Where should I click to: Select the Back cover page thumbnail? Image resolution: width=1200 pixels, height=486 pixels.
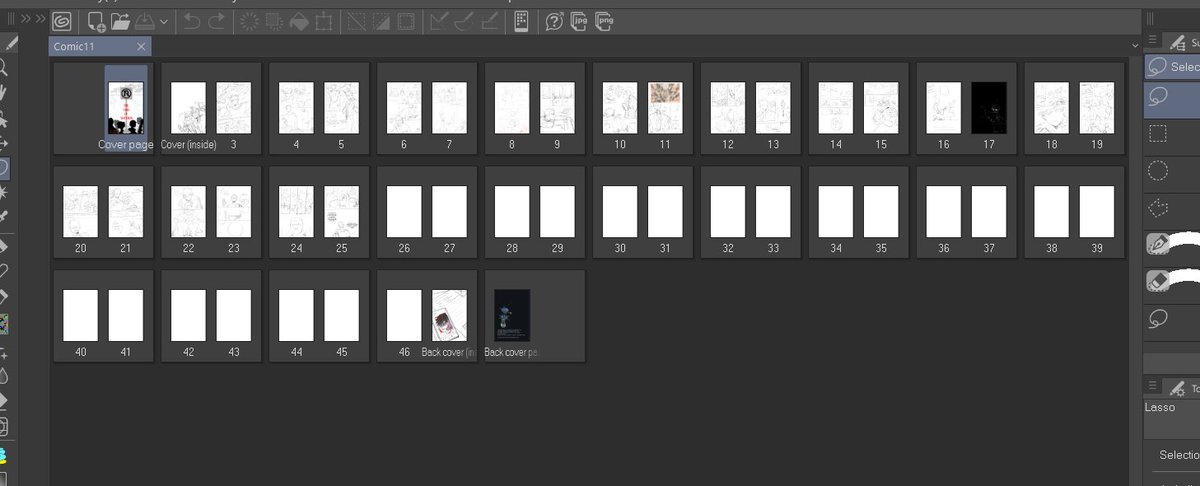click(x=512, y=315)
